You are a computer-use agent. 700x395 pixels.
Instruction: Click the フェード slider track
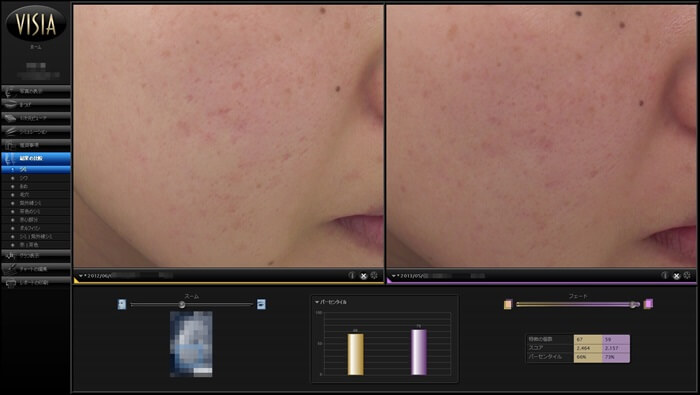(578, 304)
